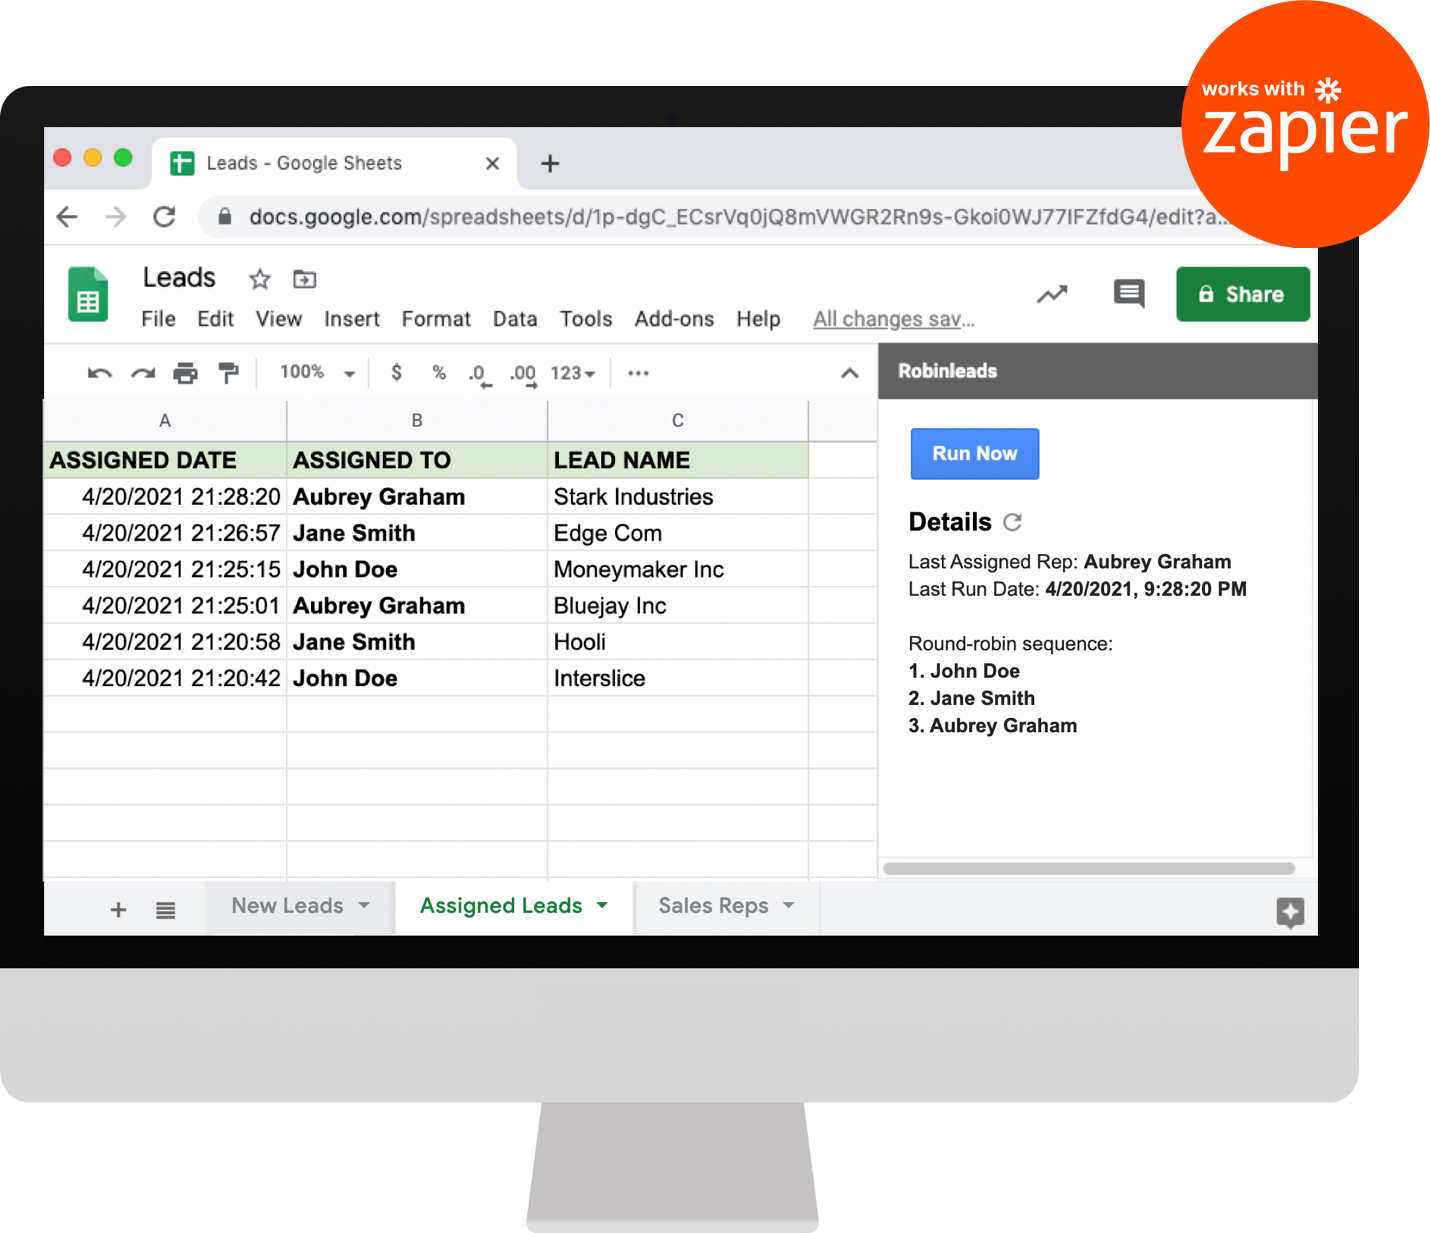Click the All changes saved link
Screen dimensions: 1430x1233
(x=893, y=319)
